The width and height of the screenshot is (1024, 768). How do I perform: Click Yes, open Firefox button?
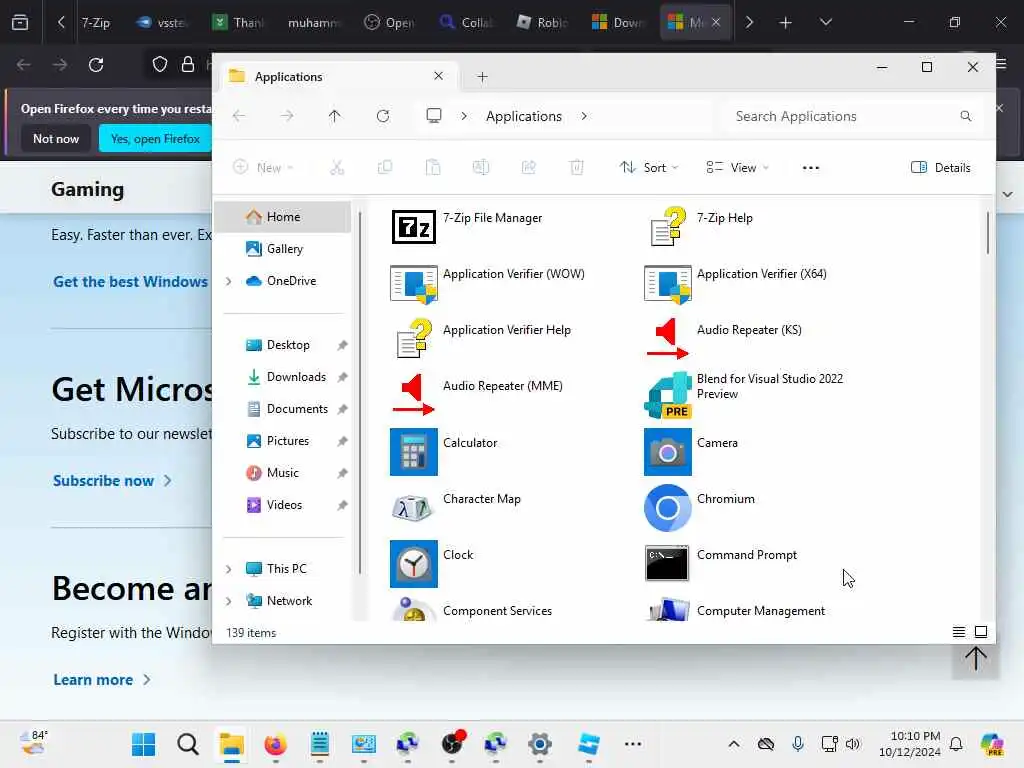[155, 139]
